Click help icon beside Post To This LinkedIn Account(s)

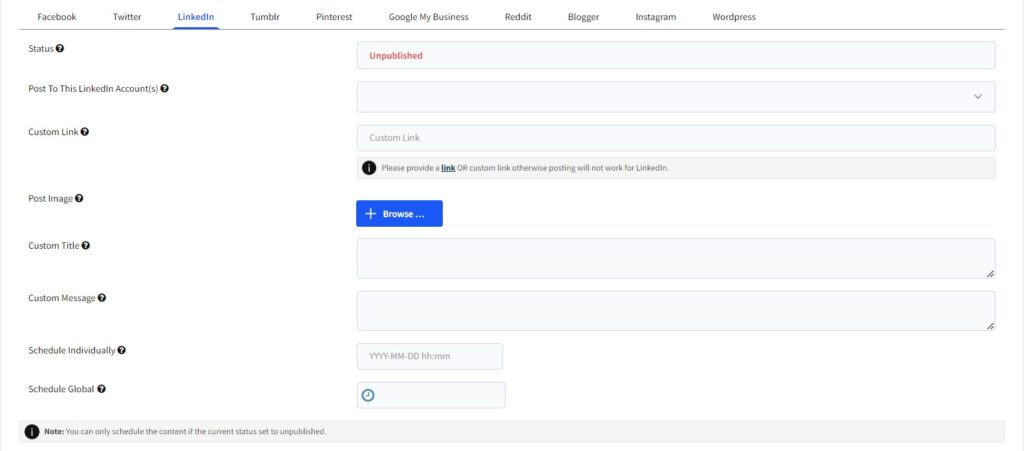165,89
